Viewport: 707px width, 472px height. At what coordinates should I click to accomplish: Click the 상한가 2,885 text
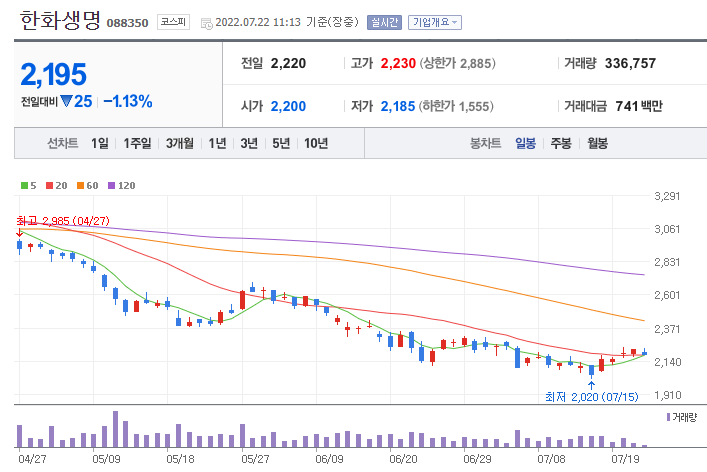[x=457, y=63]
